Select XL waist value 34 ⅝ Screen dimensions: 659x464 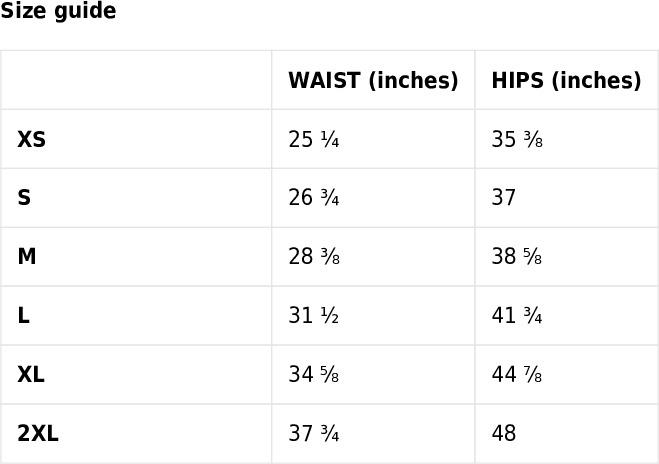tap(314, 374)
